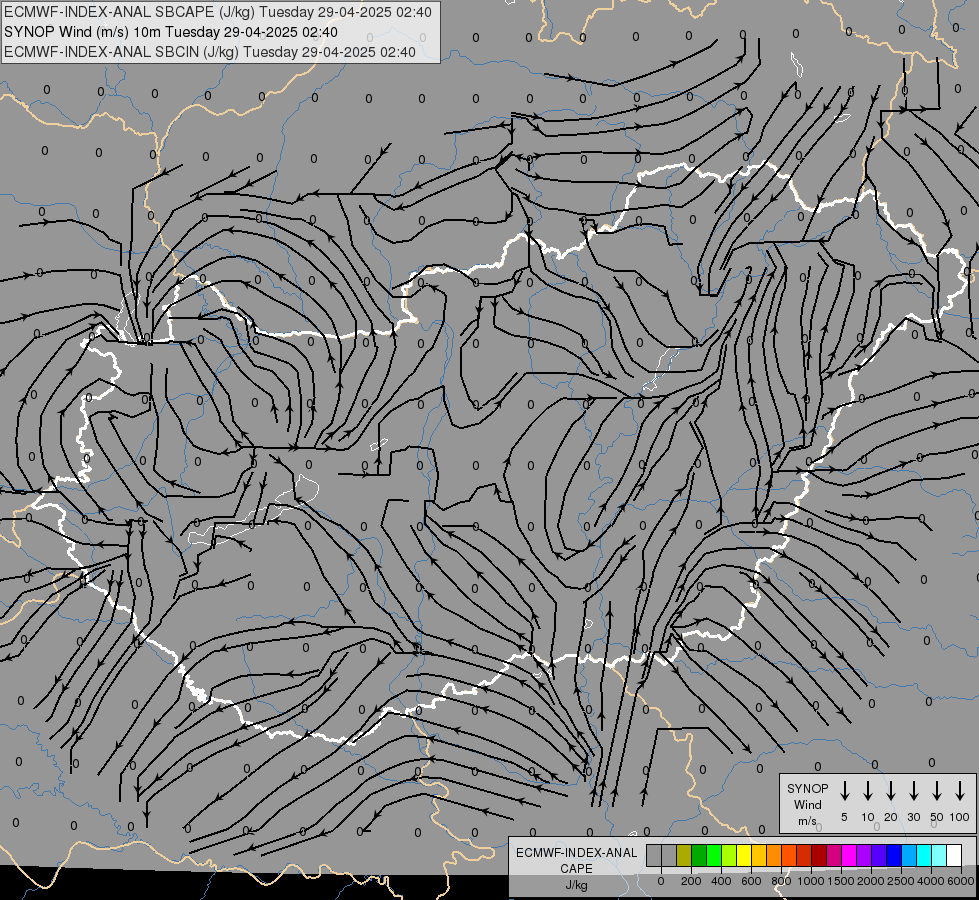Click the SBCAPE title line at top

(218, 12)
